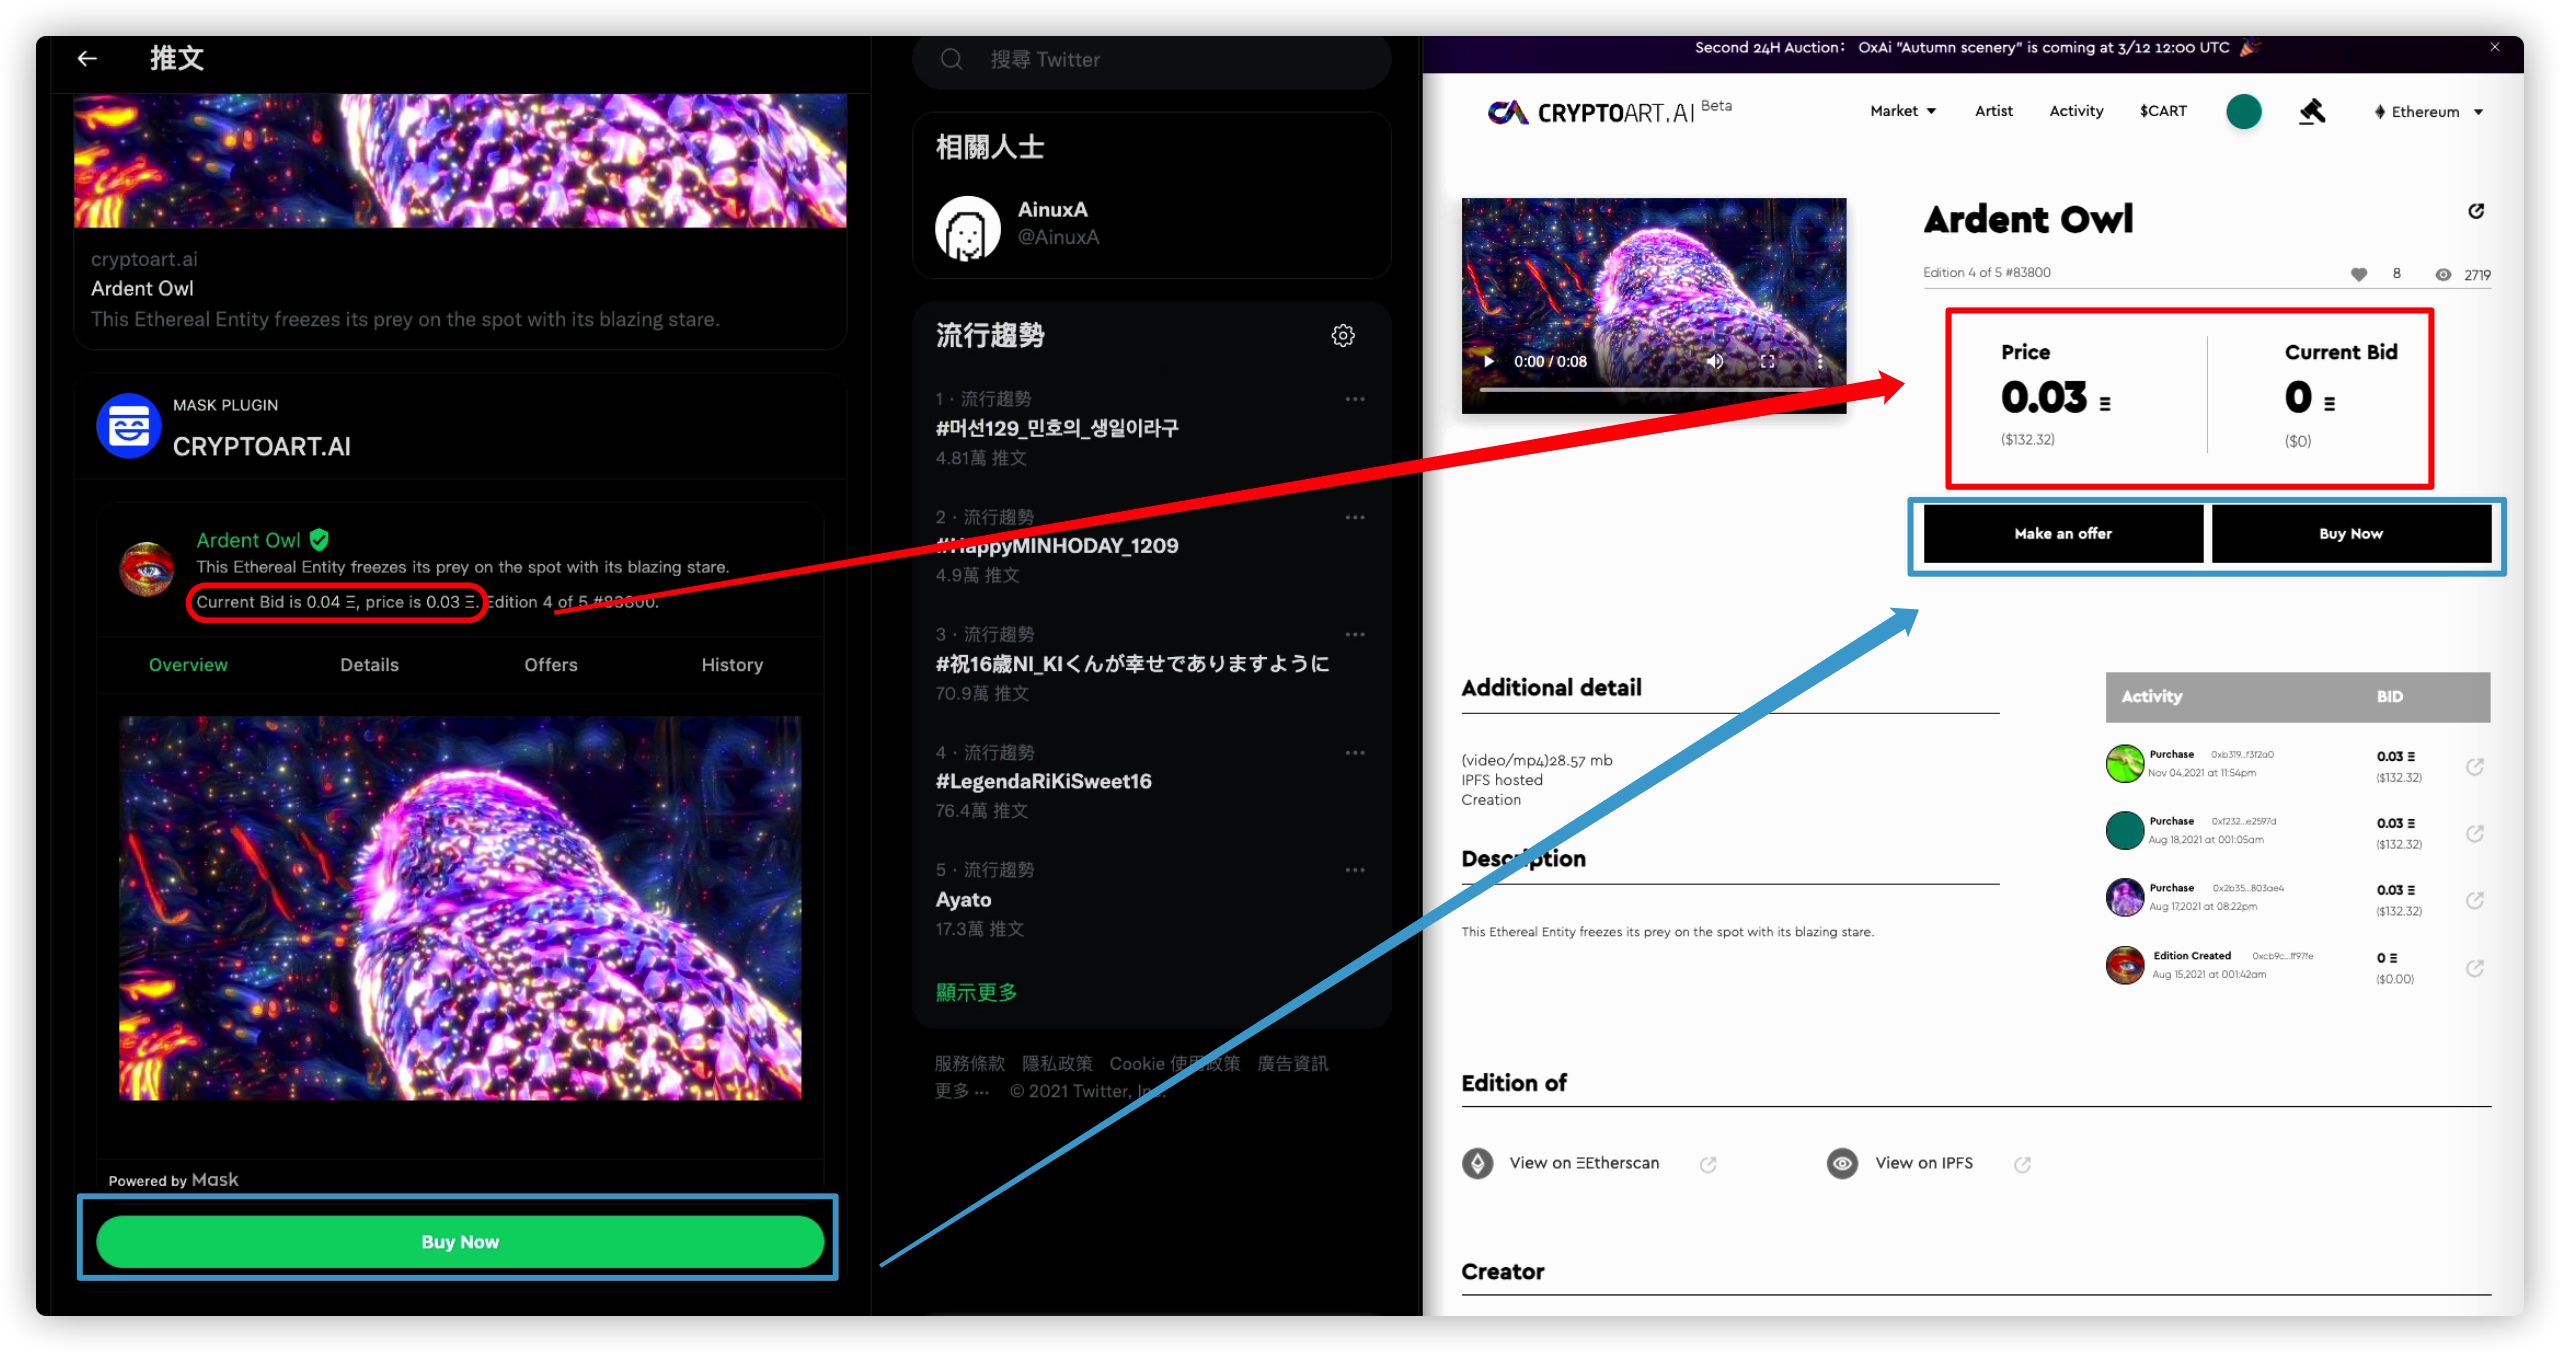The width and height of the screenshot is (2560, 1352).
Task: Click the View on Etherscan icon
Action: point(1477,1163)
